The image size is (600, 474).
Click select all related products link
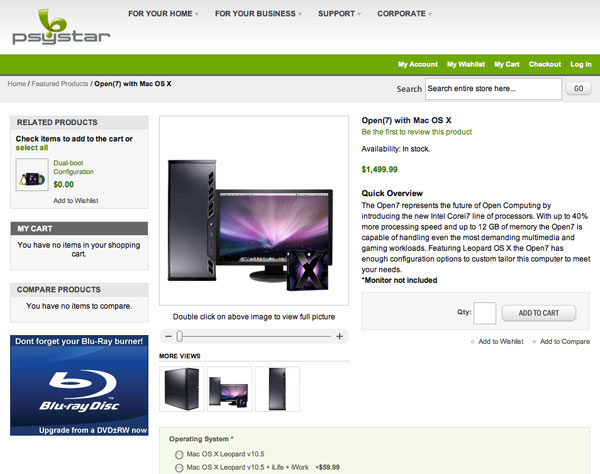[x=32, y=148]
